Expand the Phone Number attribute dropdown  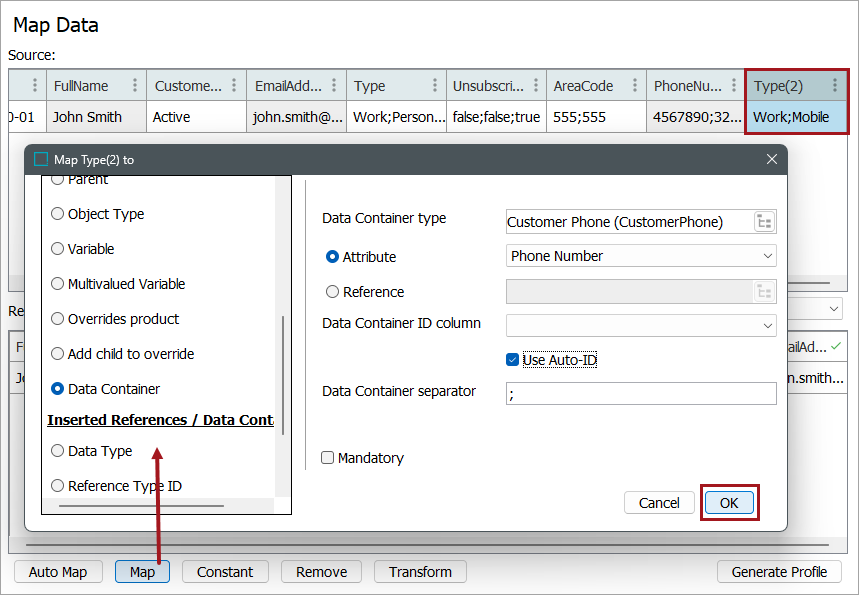click(x=767, y=256)
